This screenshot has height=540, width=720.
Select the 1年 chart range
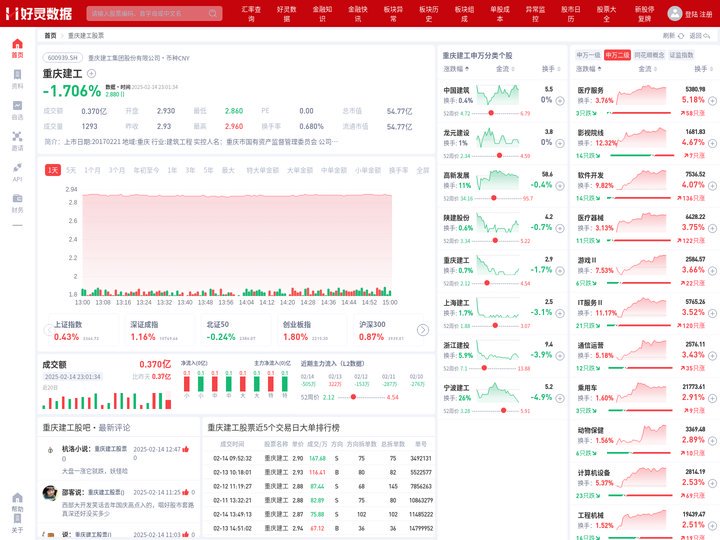click(x=172, y=170)
